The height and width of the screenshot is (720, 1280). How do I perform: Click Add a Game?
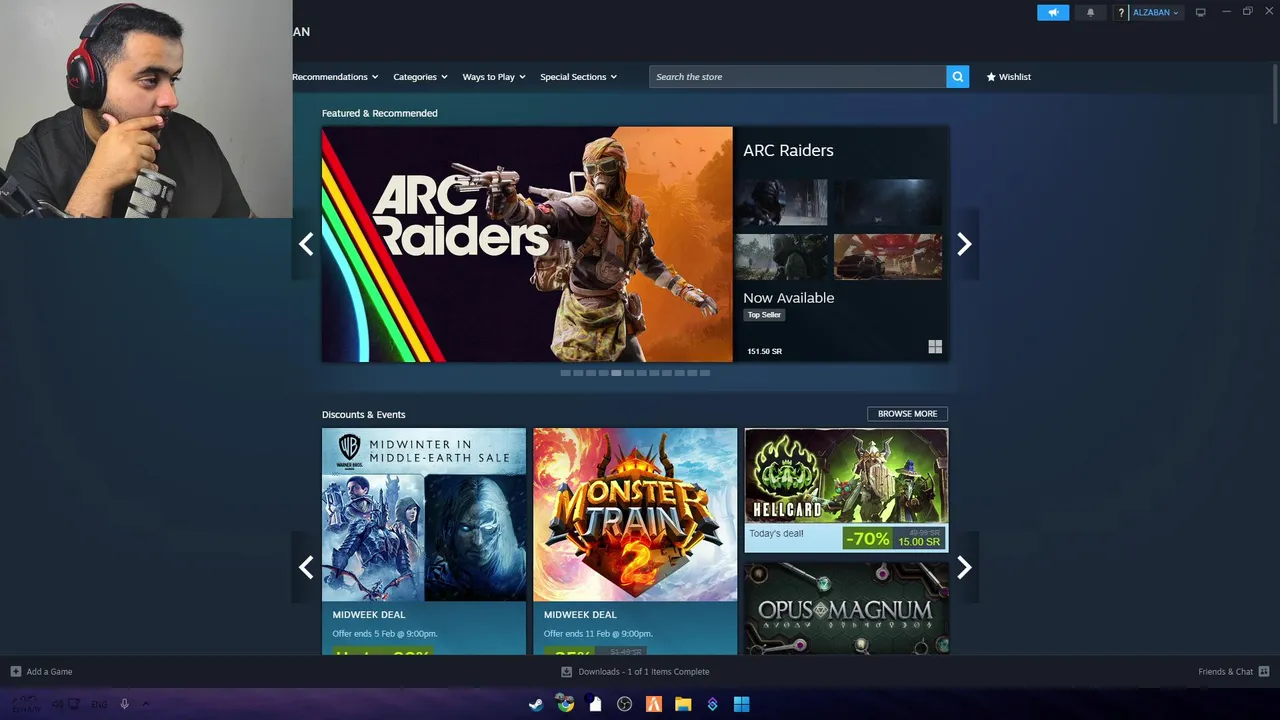49,672
